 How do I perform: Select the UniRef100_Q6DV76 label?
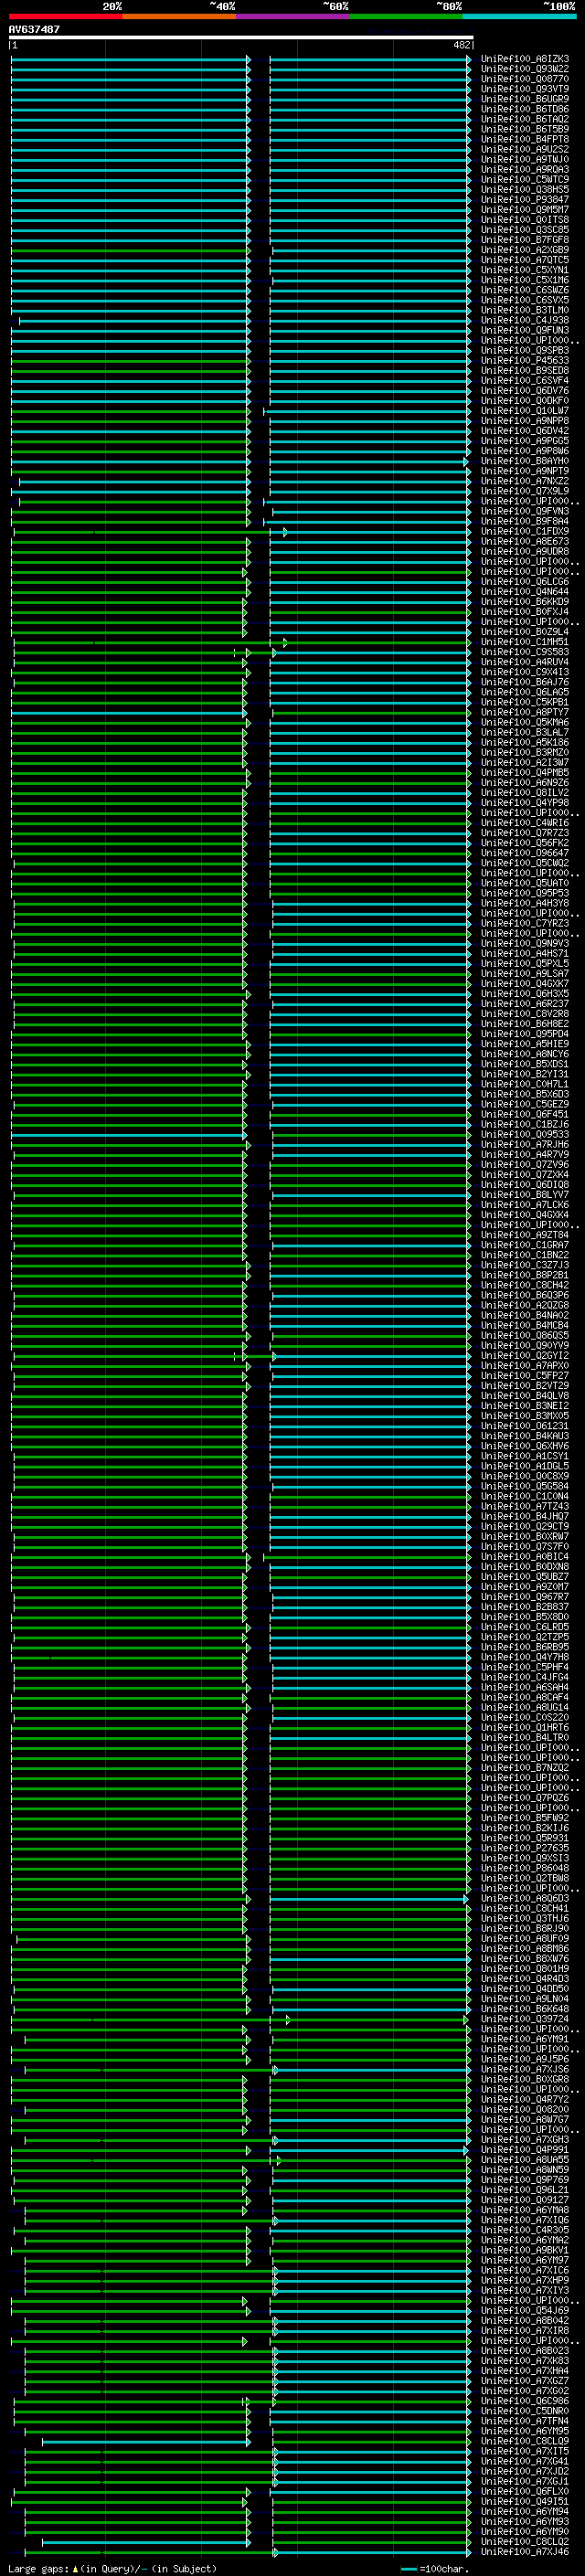point(524,390)
